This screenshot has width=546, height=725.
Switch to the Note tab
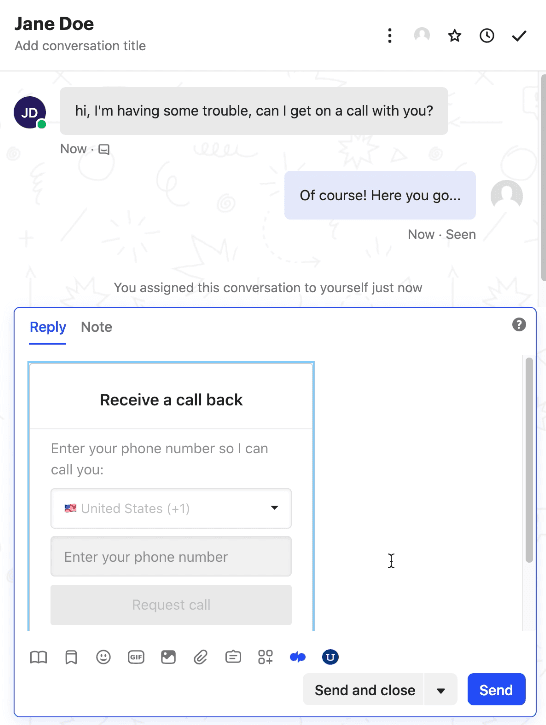[x=97, y=327]
